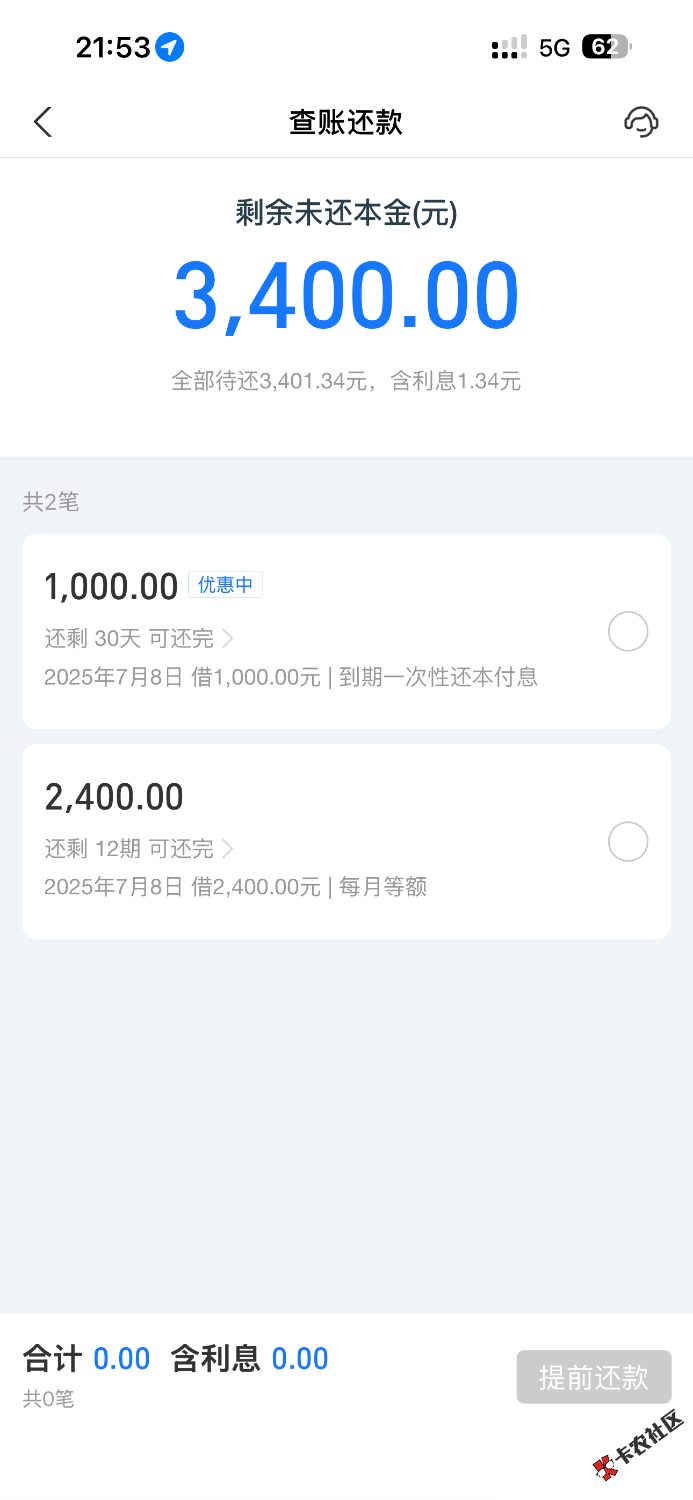This screenshot has width=693, height=1500.
Task: Tap the 查账还款 page title
Action: pyautogui.click(x=346, y=122)
